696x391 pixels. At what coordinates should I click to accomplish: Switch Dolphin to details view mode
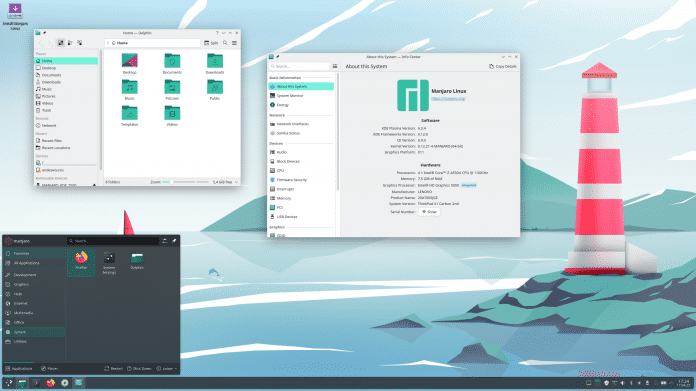[79, 43]
